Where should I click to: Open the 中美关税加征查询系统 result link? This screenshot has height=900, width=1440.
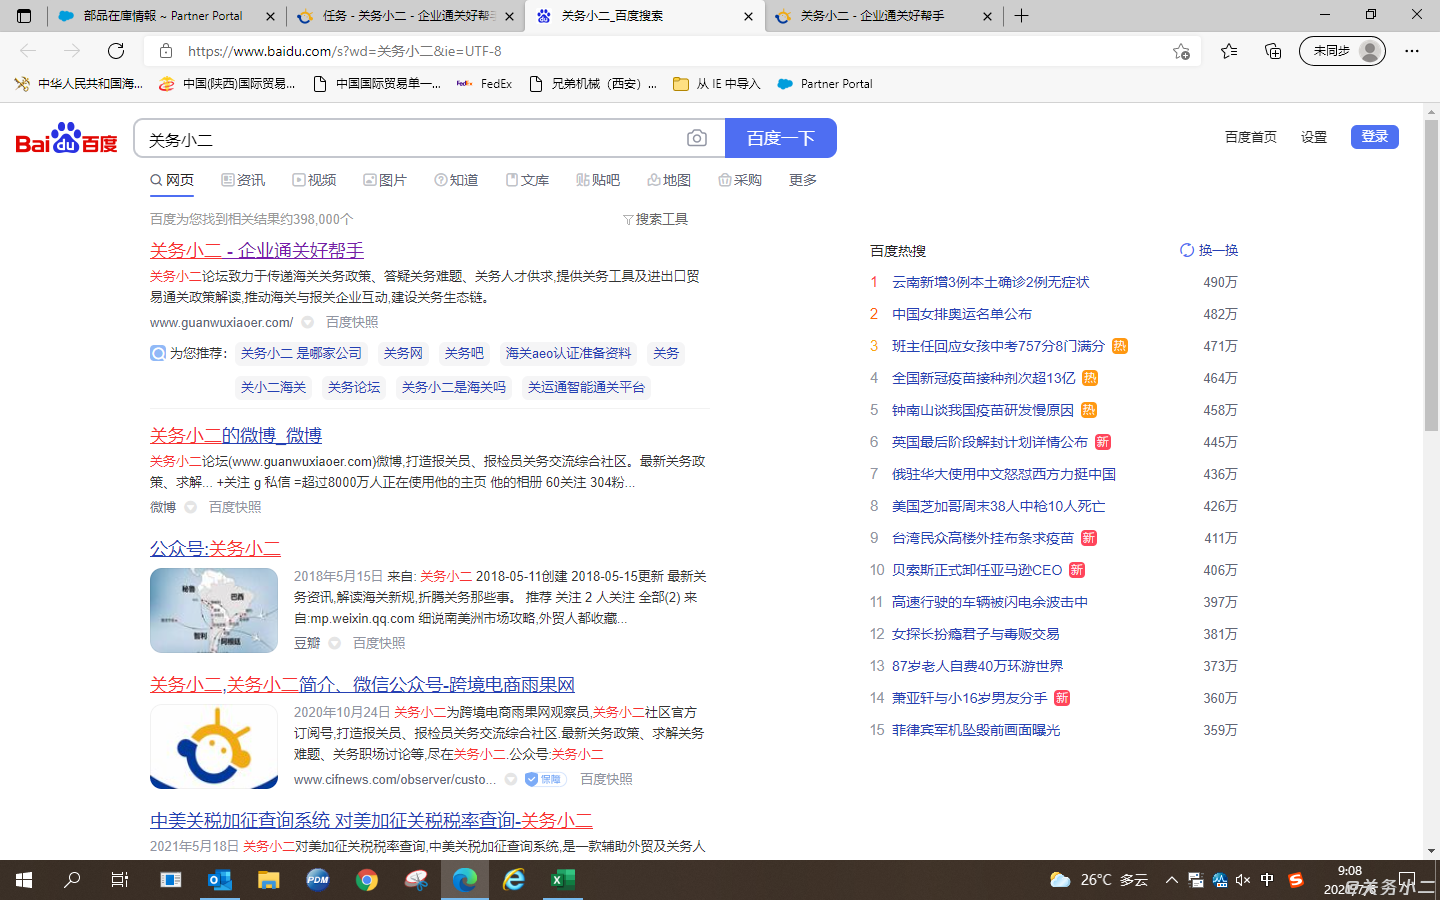coord(371,821)
